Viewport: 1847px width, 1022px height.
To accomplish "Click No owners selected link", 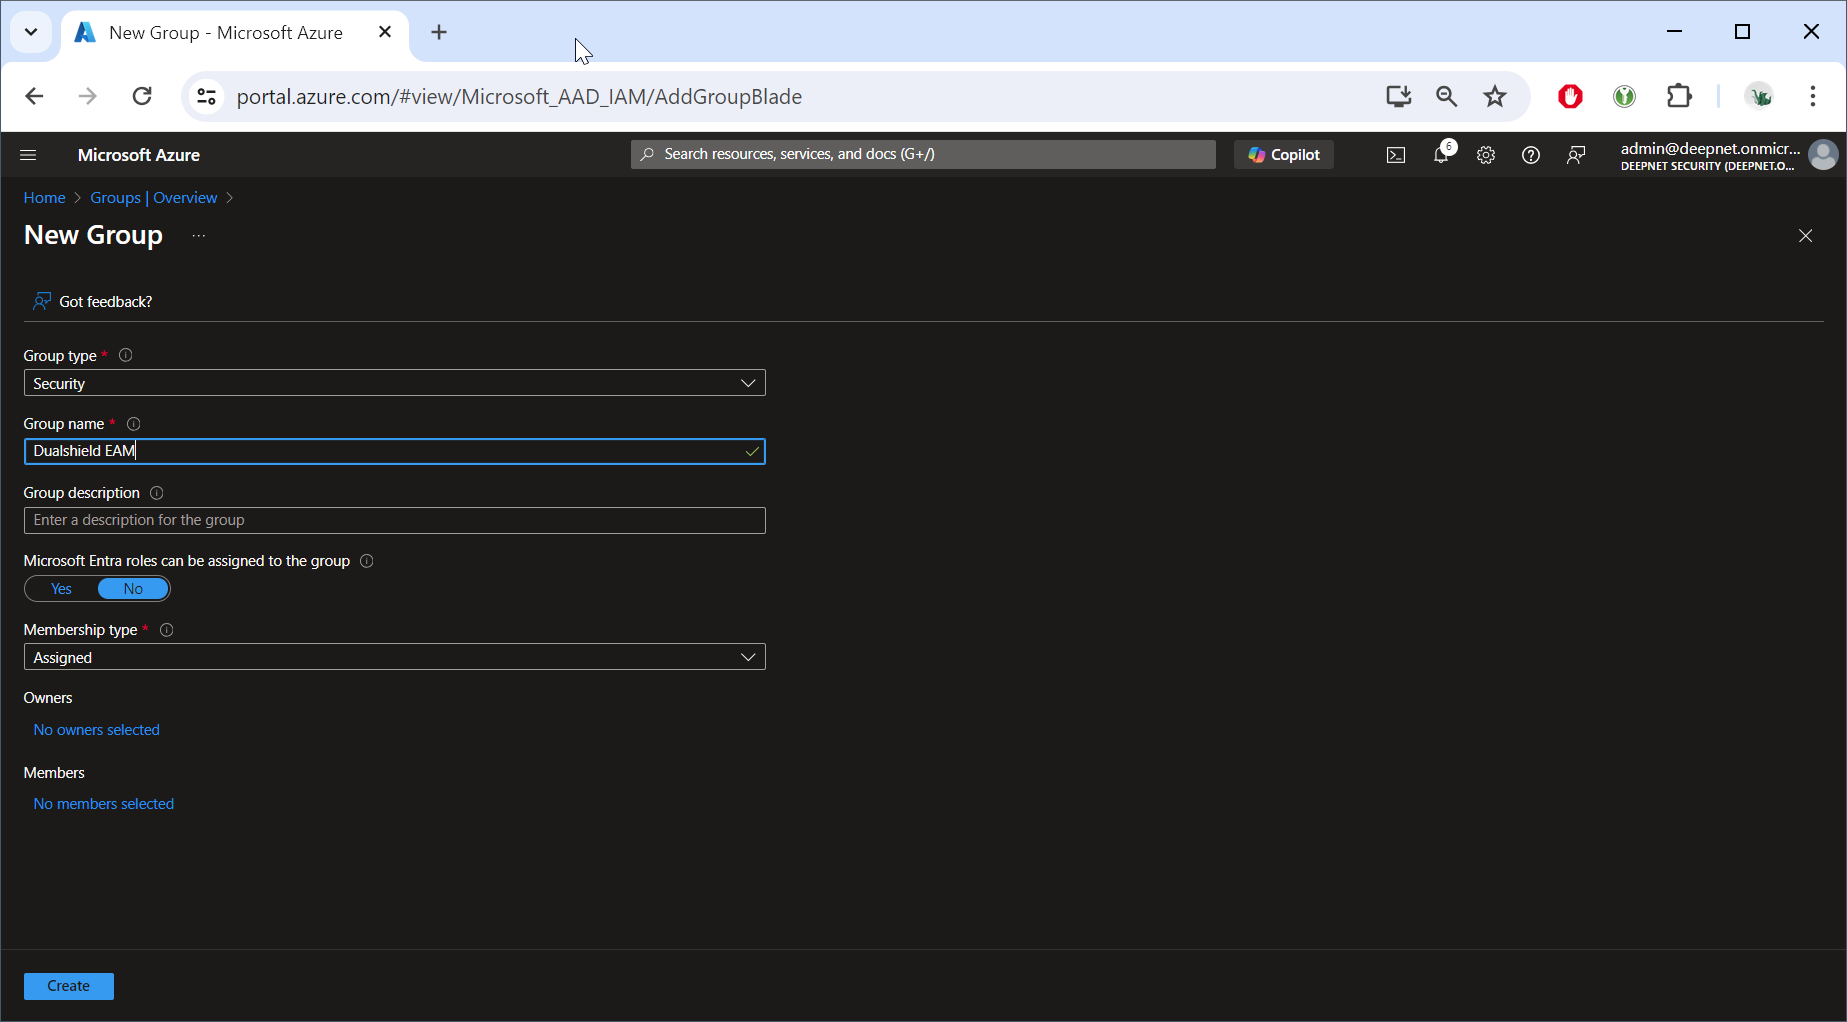I will pos(96,730).
